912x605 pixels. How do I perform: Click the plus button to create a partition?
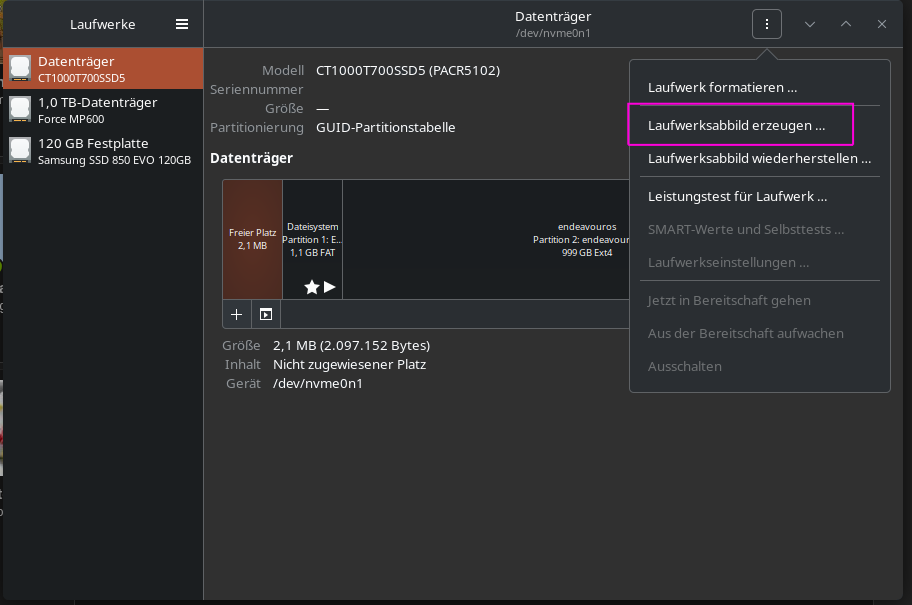pyautogui.click(x=237, y=314)
